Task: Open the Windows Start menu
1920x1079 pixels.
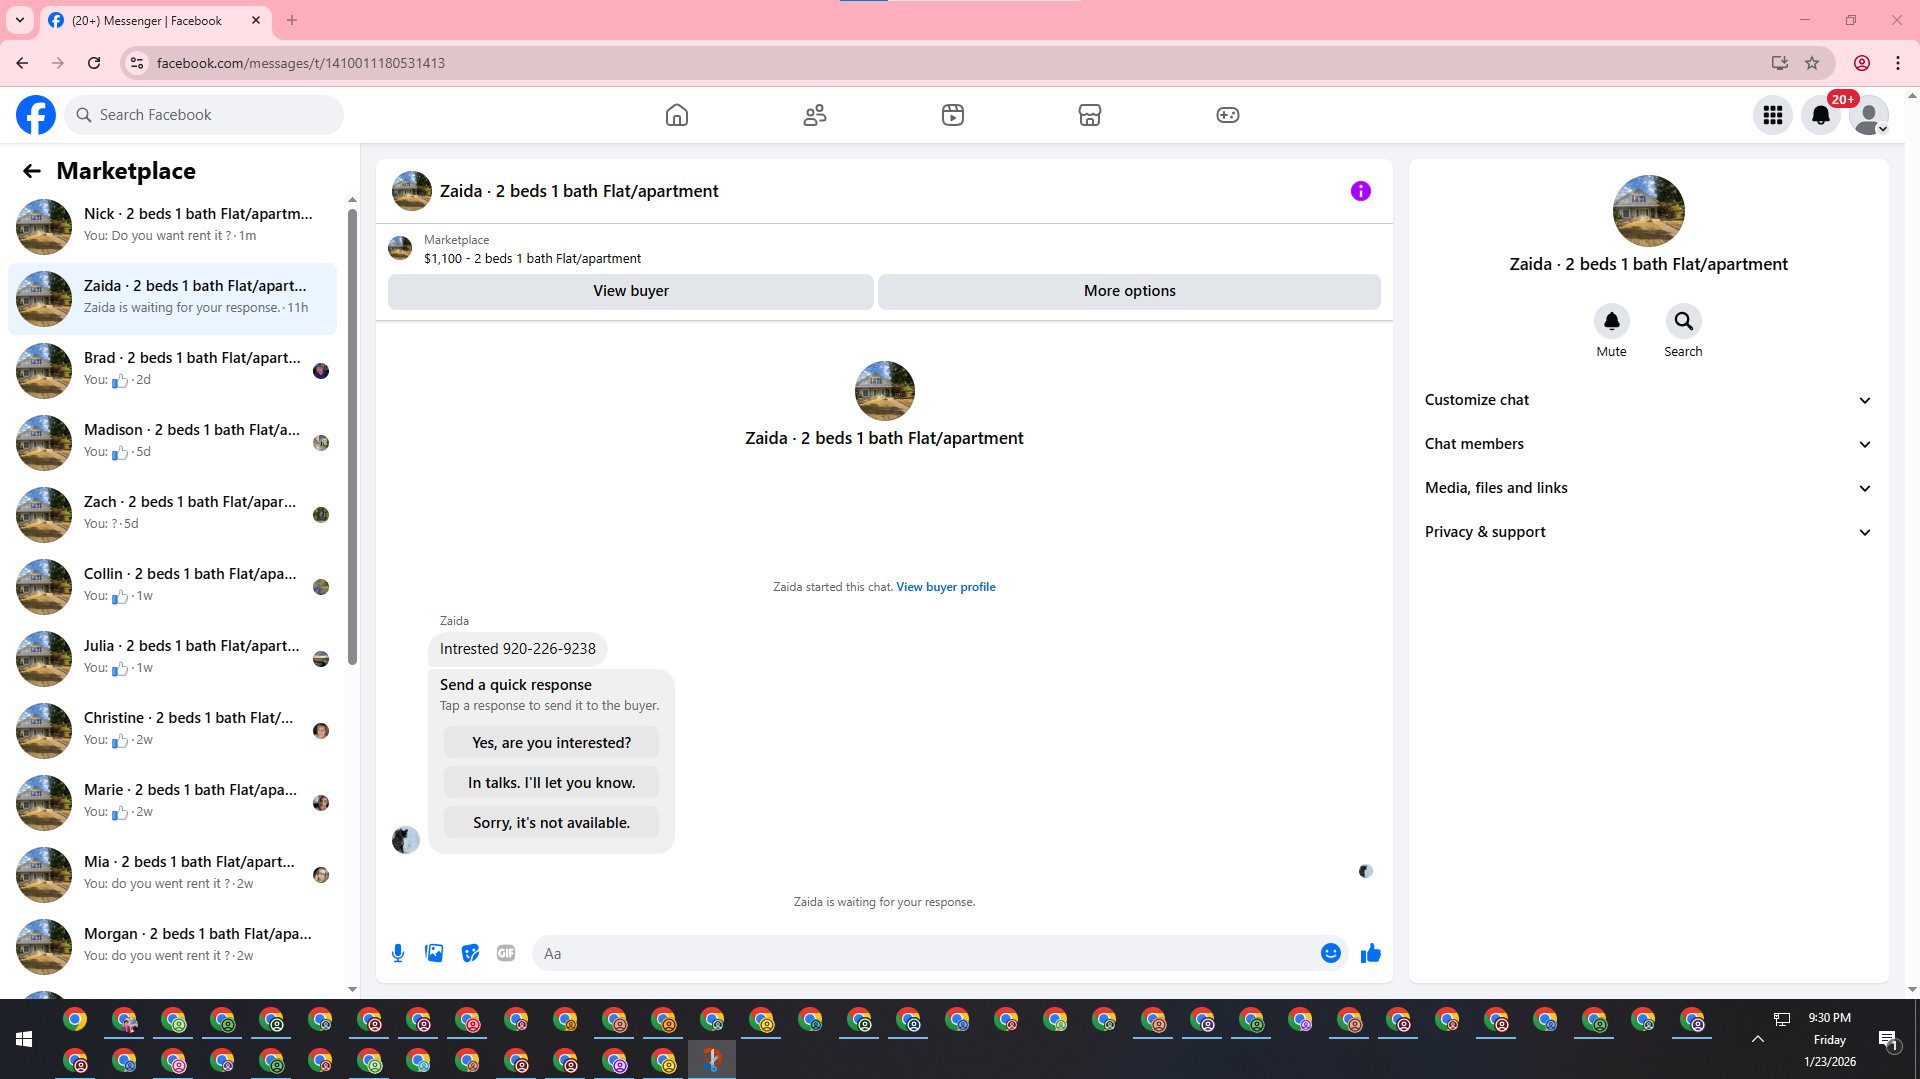Action: pyautogui.click(x=24, y=1039)
